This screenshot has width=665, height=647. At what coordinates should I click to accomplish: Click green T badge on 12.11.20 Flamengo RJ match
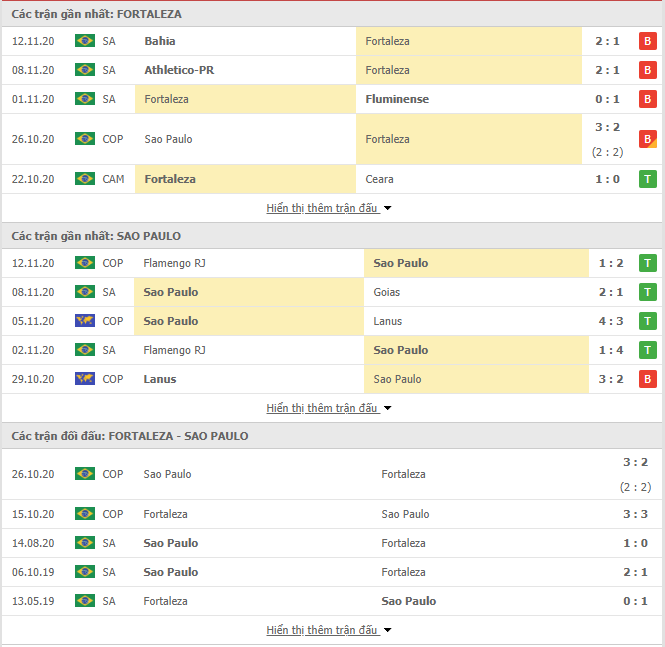[648, 263]
